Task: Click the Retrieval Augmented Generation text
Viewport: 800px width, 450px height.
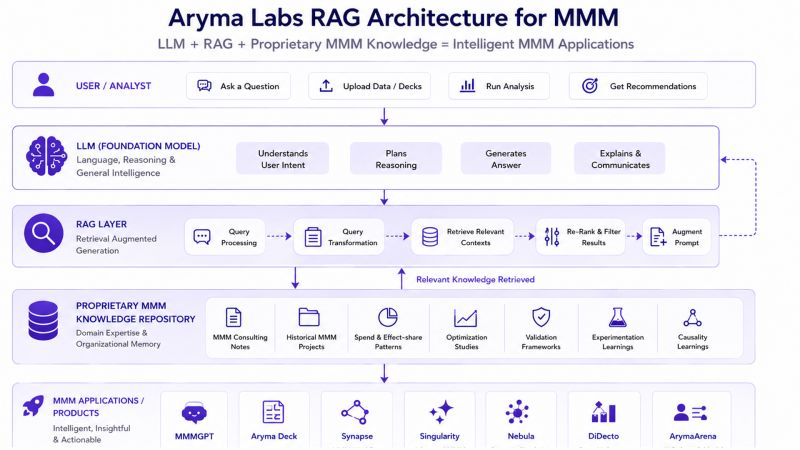Action: click(116, 244)
